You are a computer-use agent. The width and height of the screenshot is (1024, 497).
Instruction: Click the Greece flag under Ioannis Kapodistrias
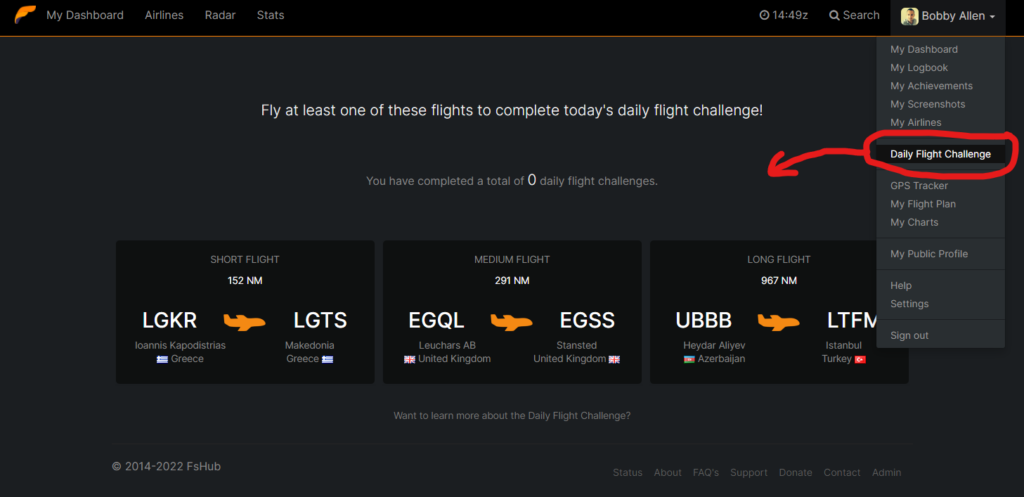(162, 359)
